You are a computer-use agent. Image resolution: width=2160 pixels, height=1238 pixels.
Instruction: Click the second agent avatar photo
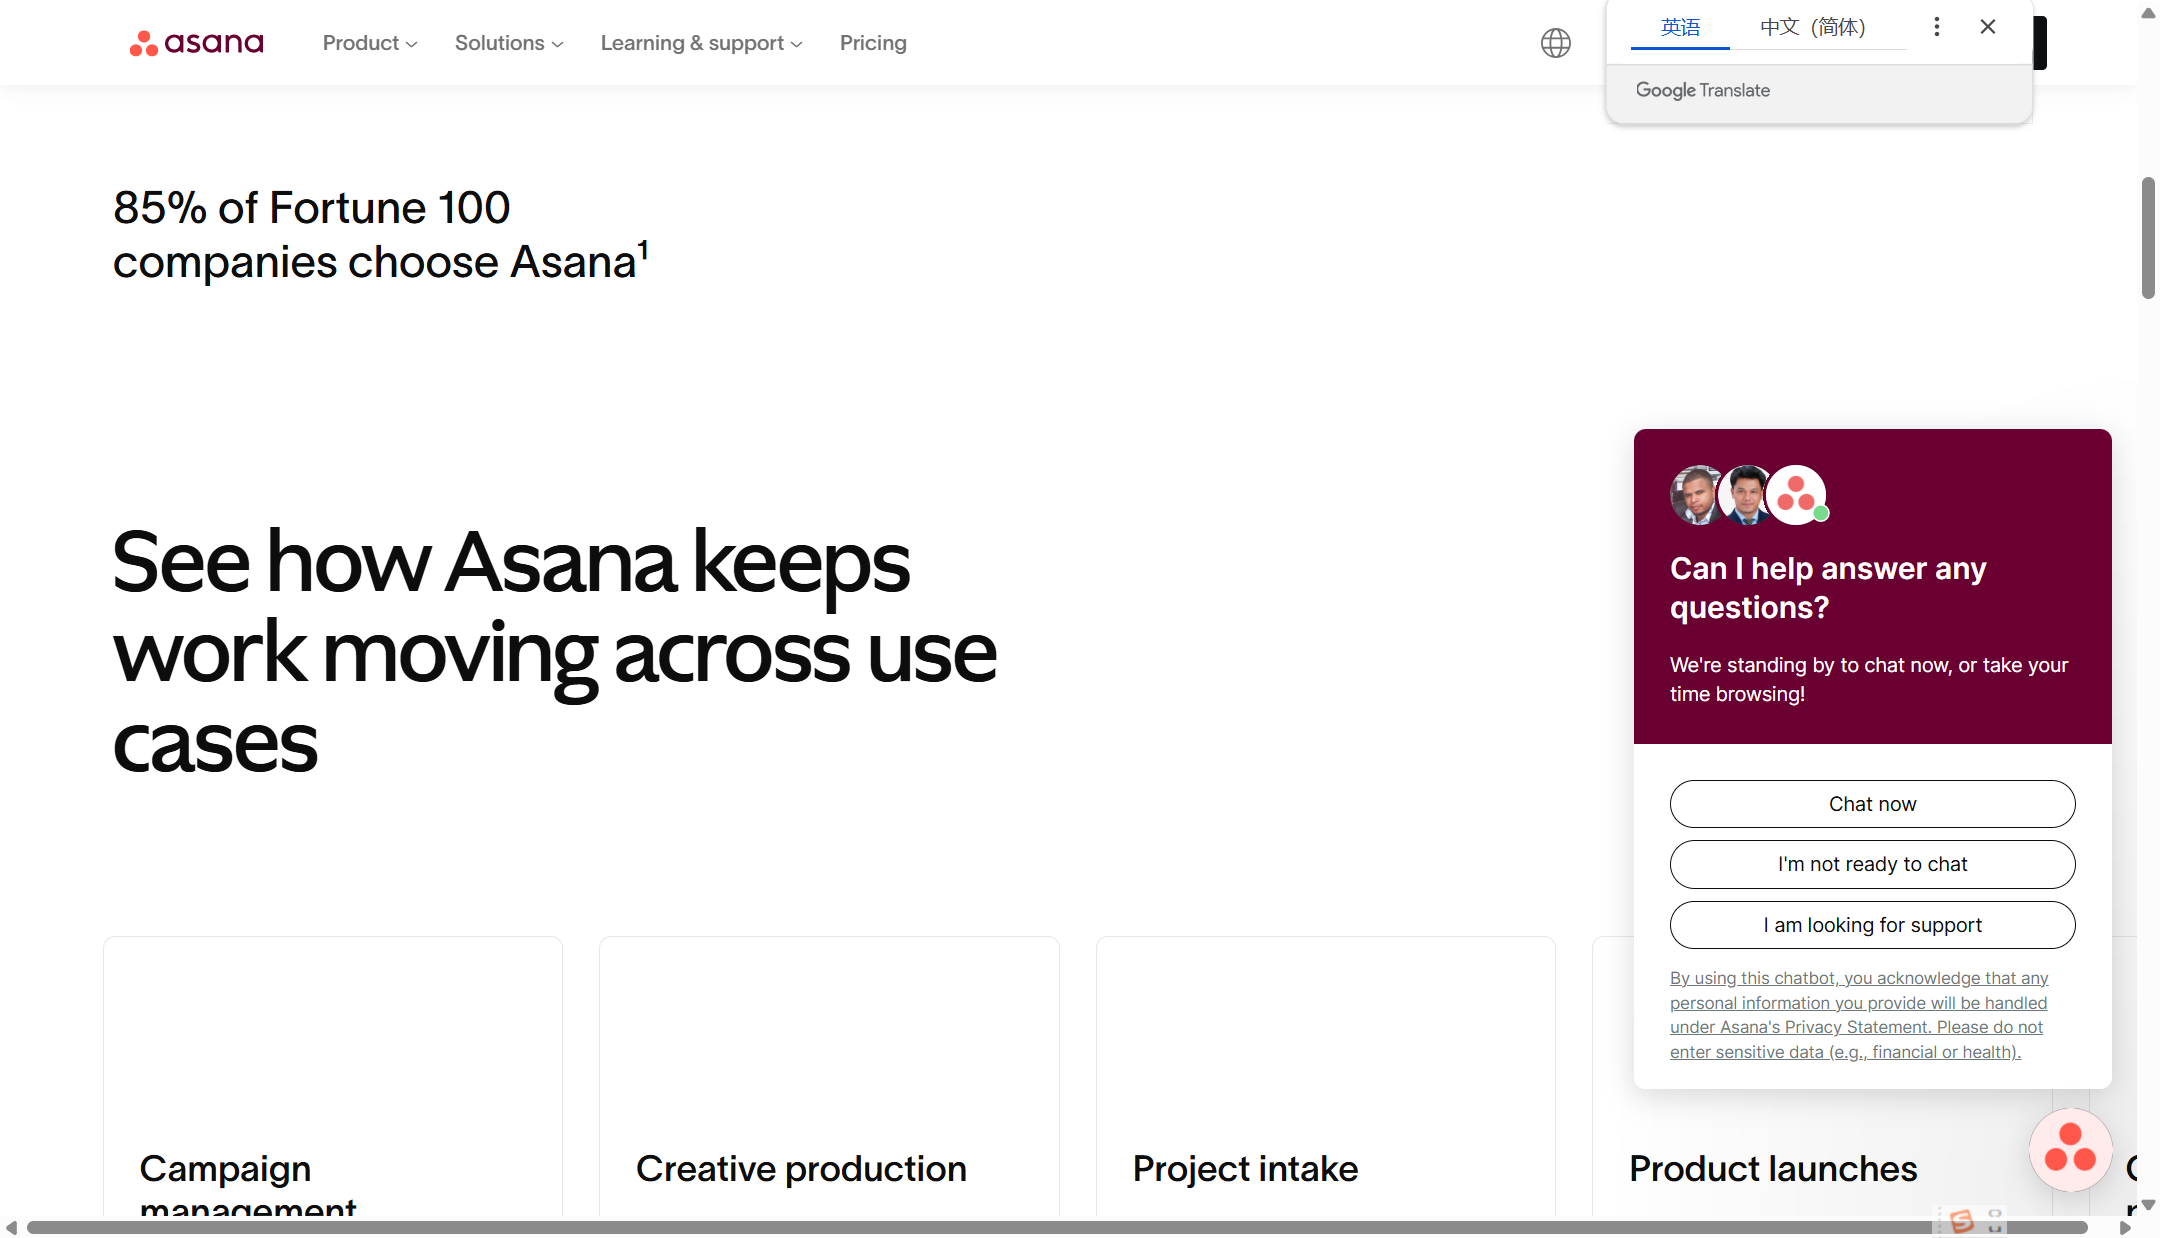point(1746,495)
